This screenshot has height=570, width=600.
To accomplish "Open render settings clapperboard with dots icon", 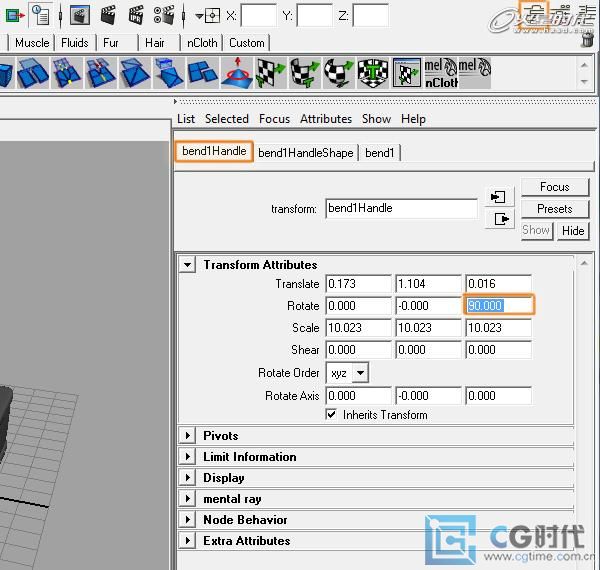I will [163, 16].
